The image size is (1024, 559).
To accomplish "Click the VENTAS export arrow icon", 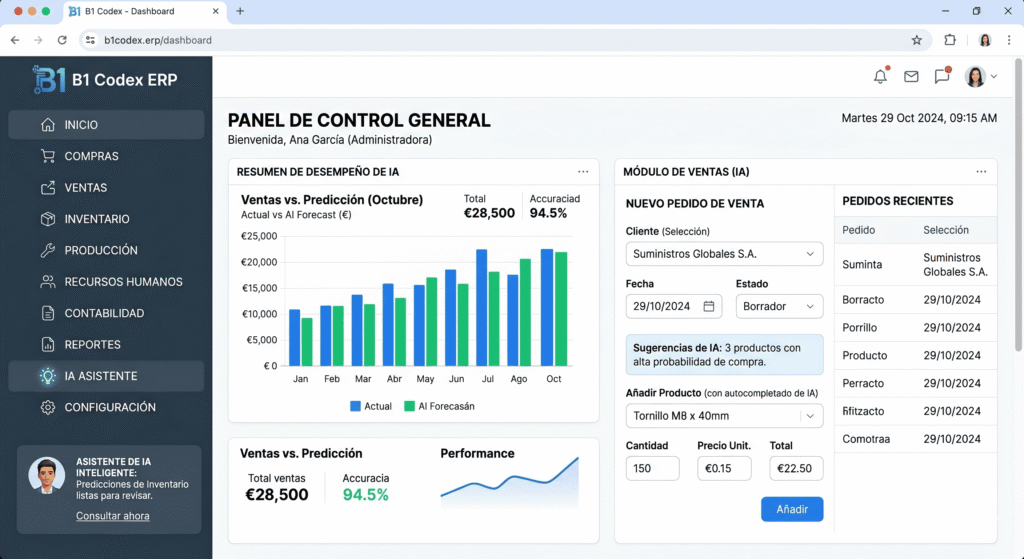I will (48, 187).
